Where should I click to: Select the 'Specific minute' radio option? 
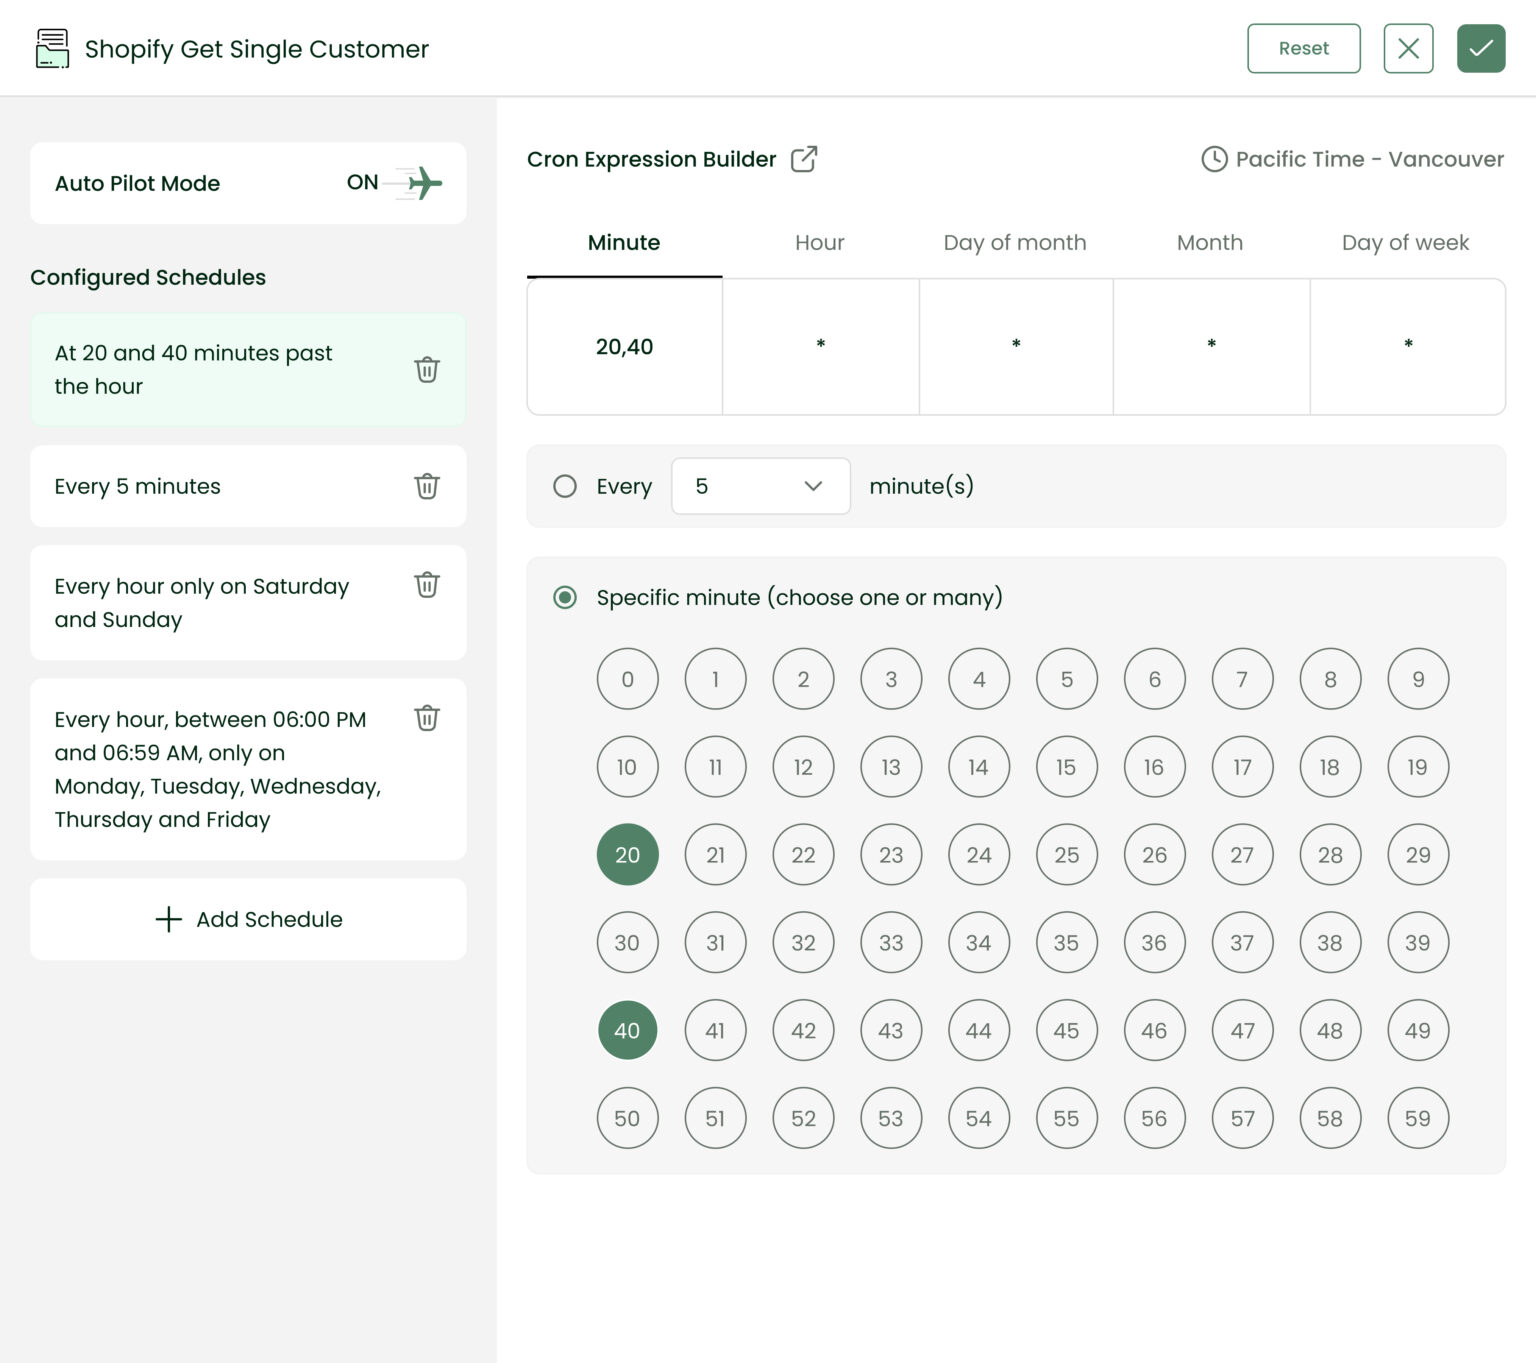[x=565, y=597]
